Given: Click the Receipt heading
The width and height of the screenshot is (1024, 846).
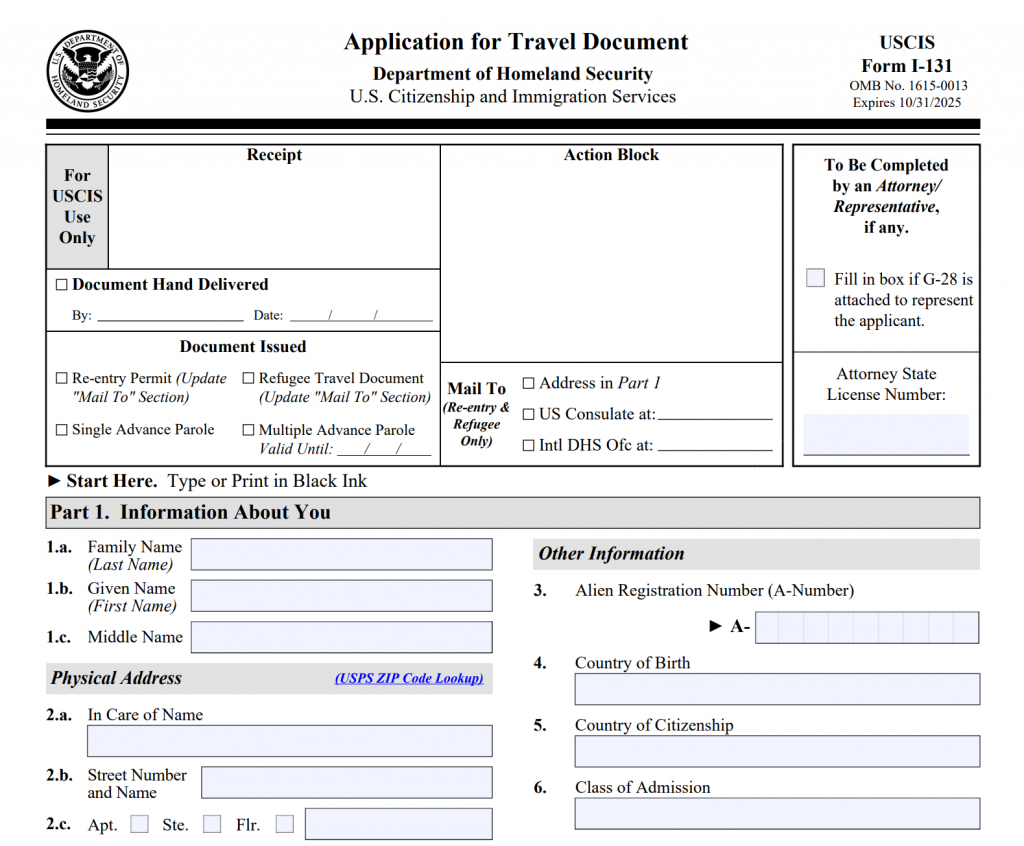Looking at the screenshot, I should coord(274,155).
